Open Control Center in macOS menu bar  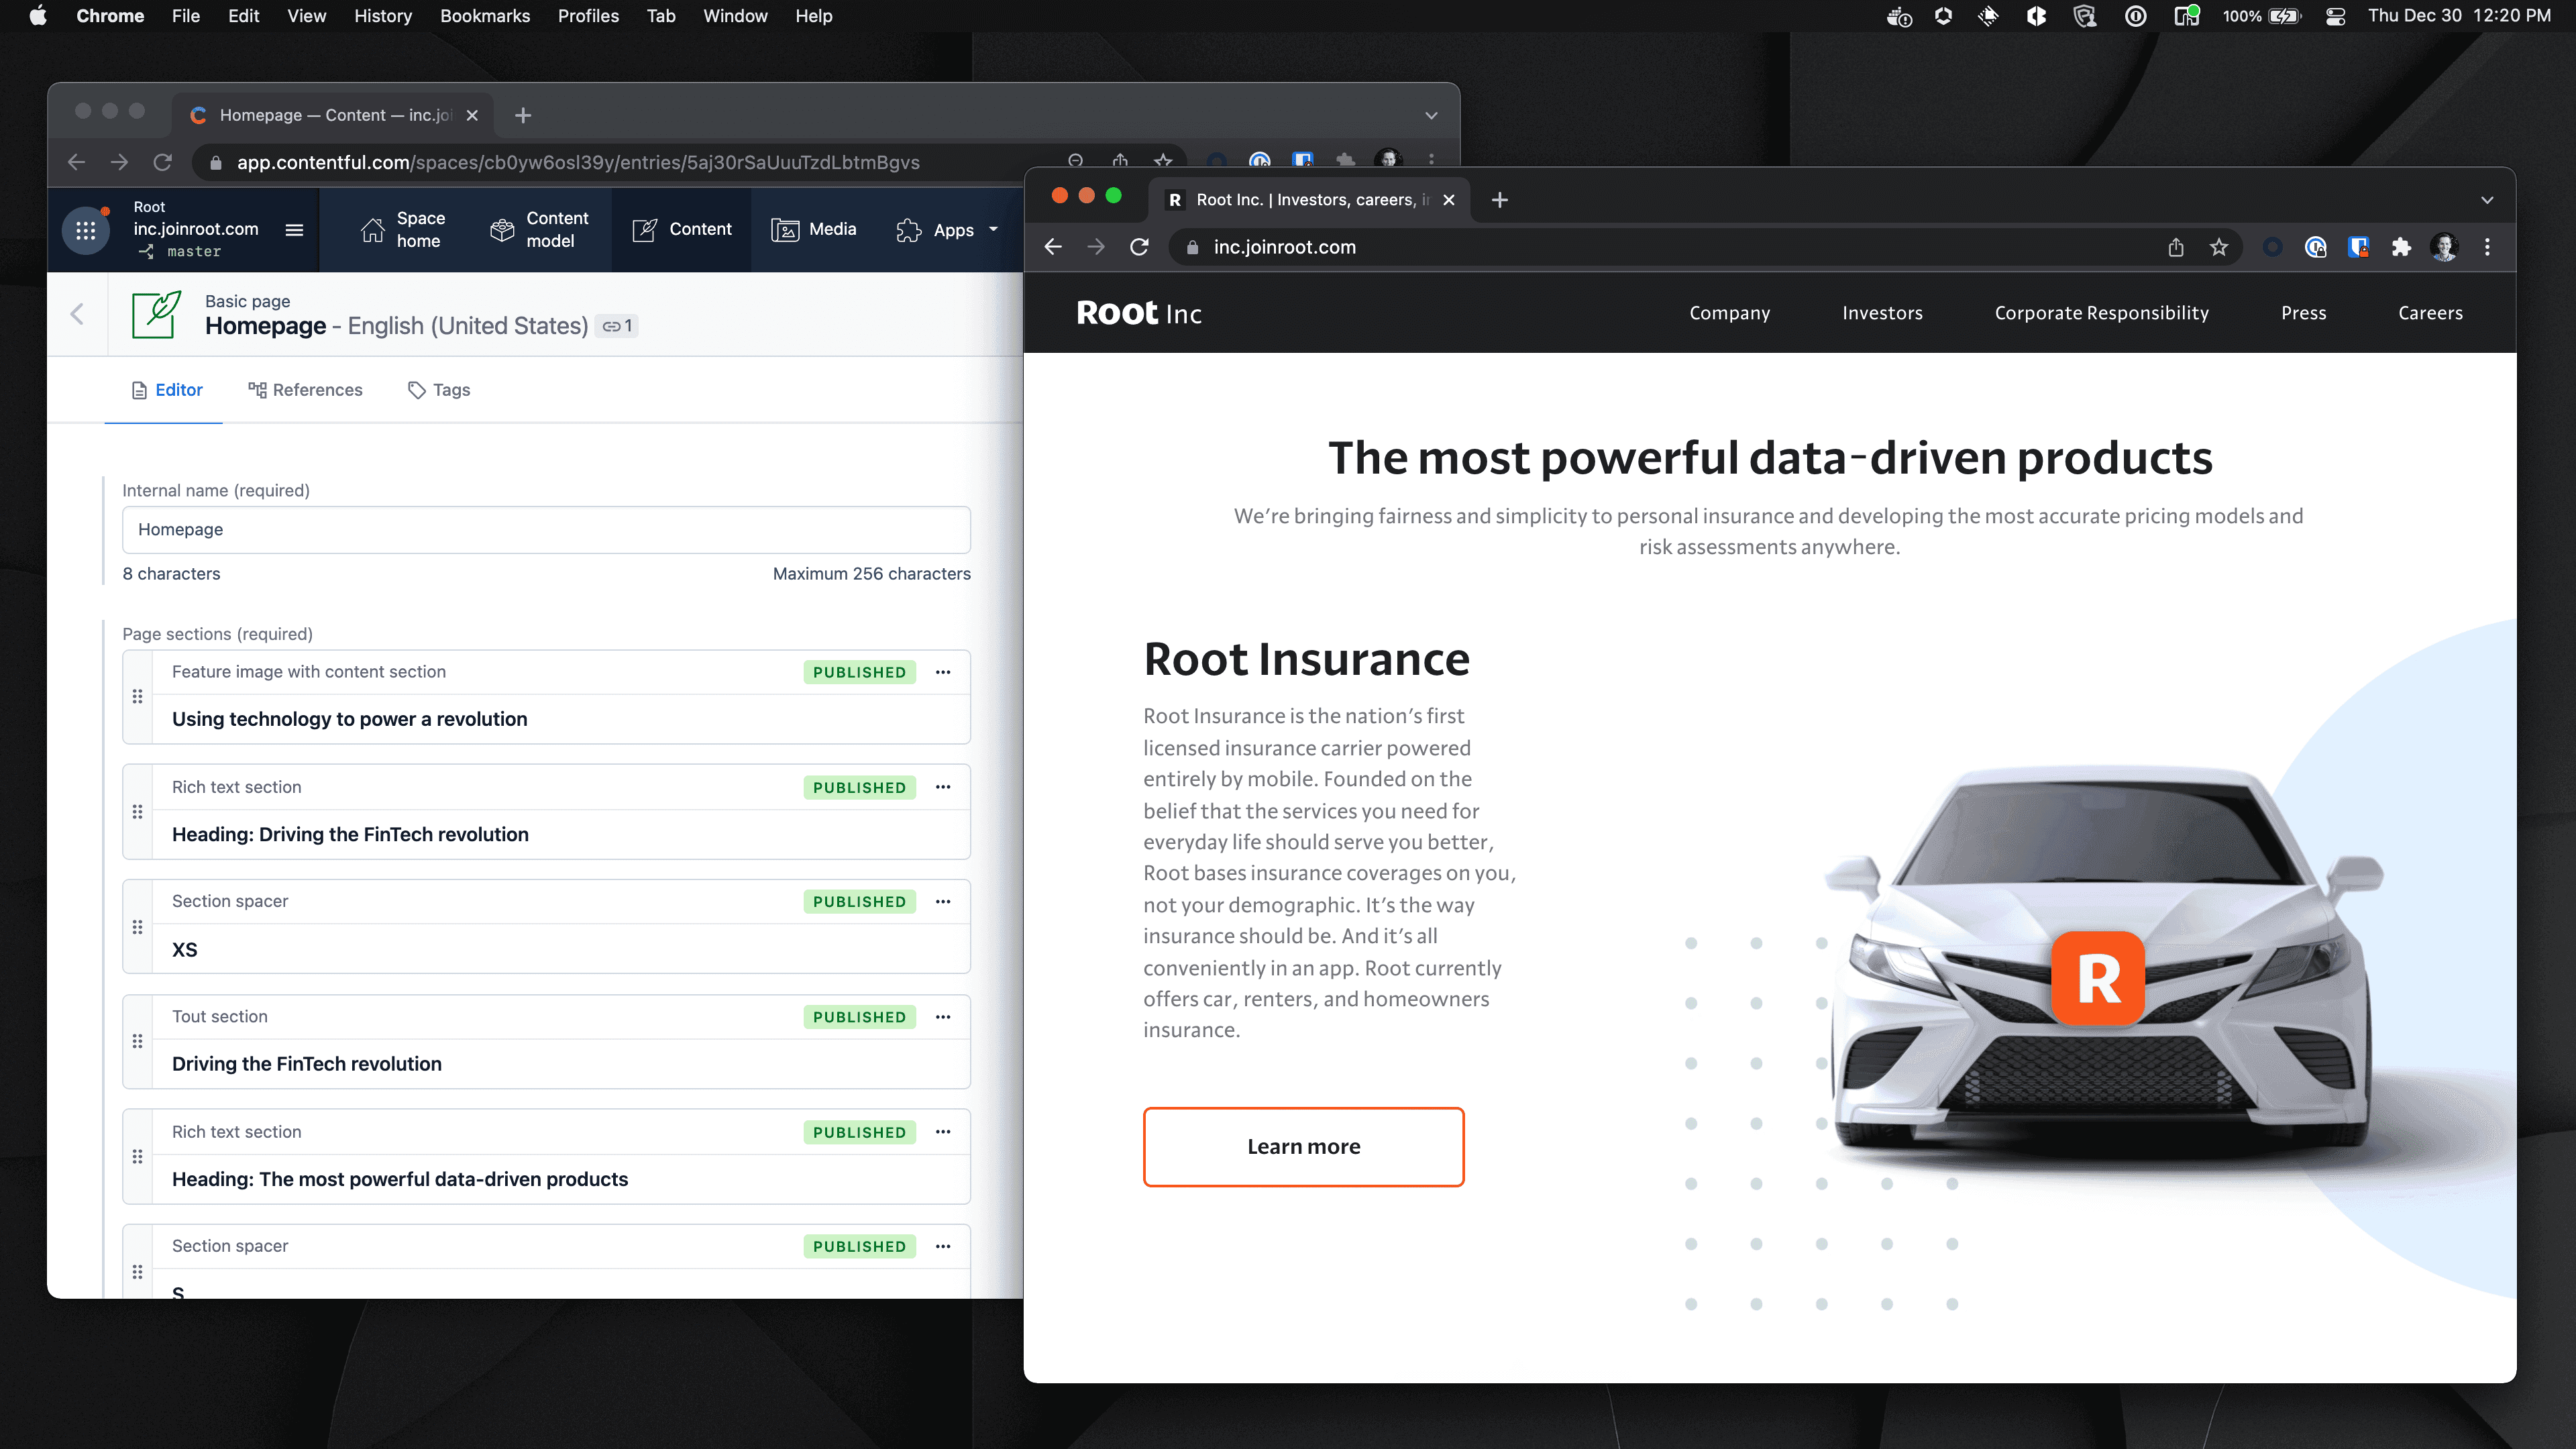(2335, 16)
